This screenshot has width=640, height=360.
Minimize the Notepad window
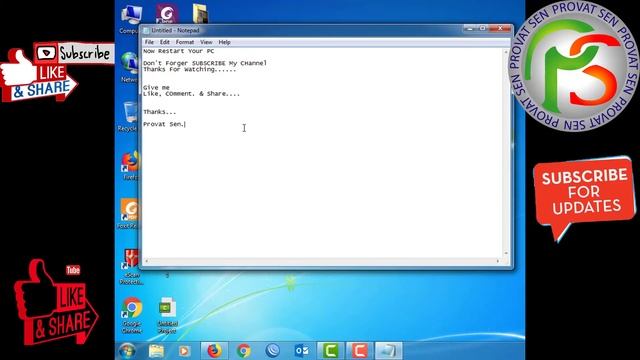[x=470, y=29]
